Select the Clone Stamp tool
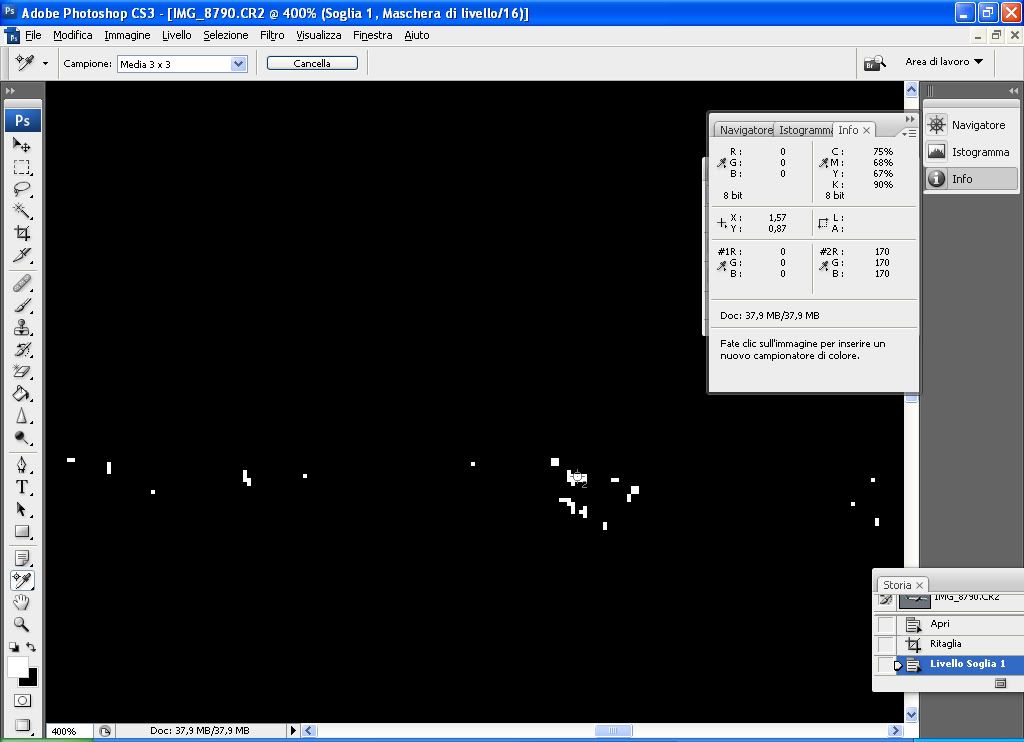 [22, 328]
